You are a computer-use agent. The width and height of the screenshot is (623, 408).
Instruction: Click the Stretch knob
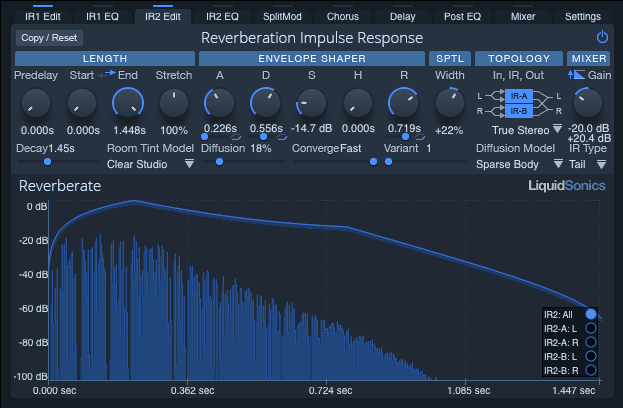(x=174, y=103)
